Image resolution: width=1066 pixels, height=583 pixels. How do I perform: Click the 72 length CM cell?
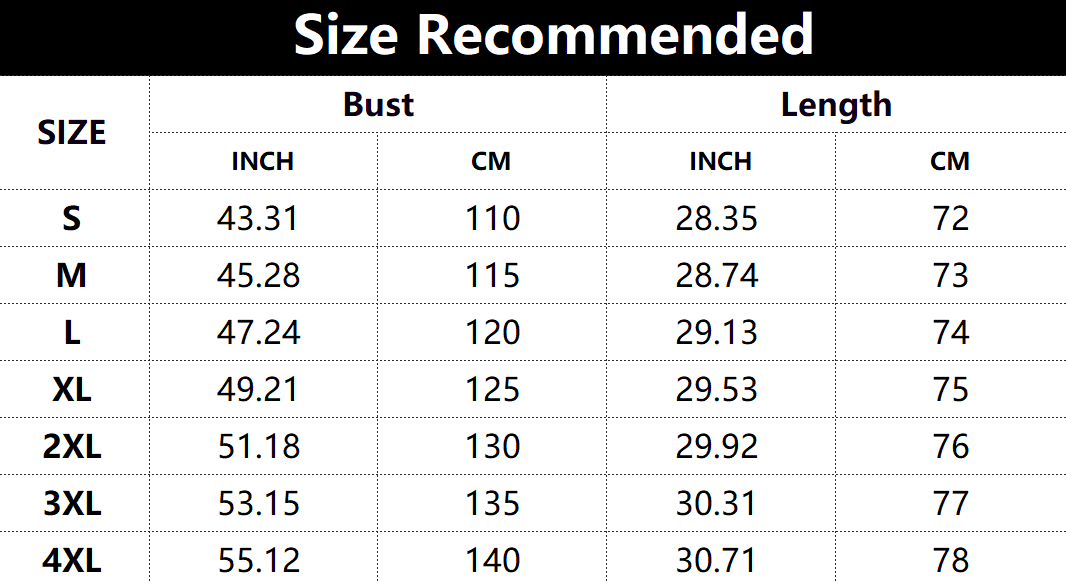(950, 218)
